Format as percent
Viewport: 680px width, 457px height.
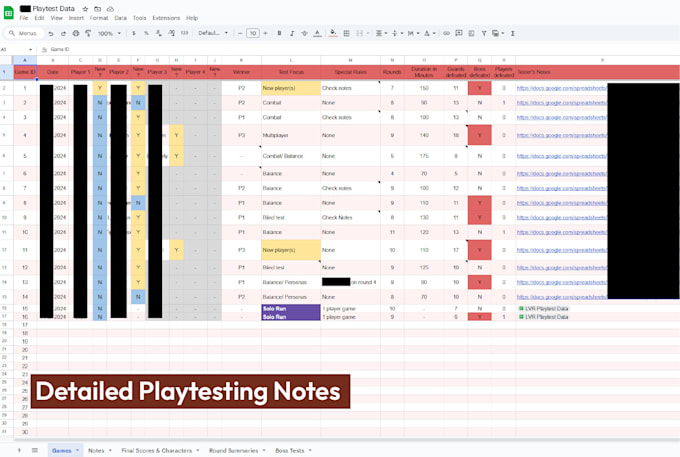coord(146,33)
